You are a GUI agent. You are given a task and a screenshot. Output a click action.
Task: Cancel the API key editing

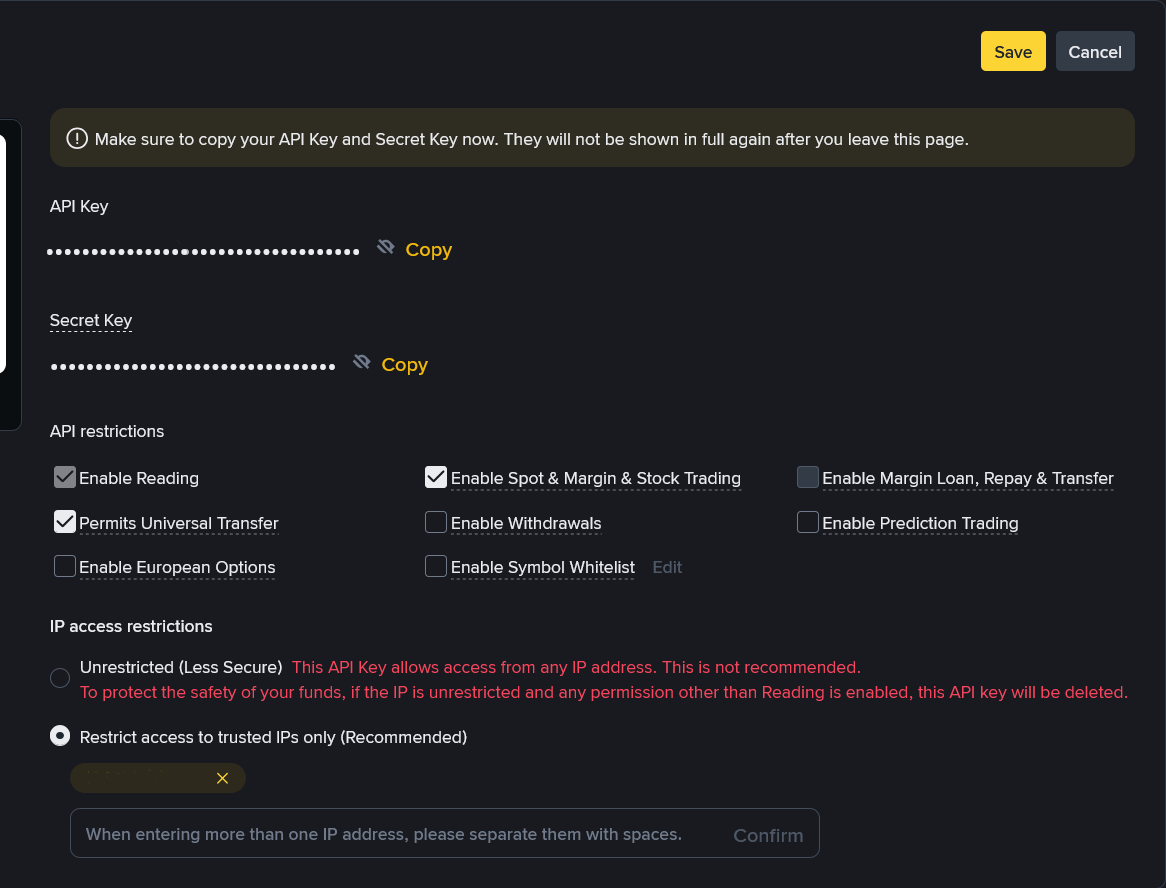[x=1095, y=51]
